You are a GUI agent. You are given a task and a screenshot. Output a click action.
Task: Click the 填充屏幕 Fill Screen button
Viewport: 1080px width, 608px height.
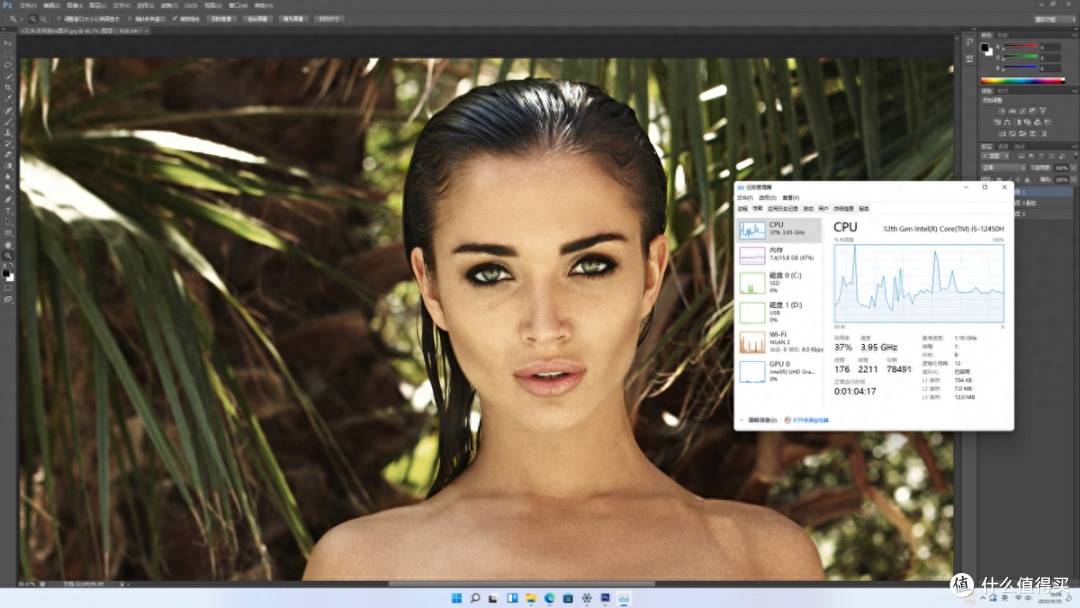(293, 19)
